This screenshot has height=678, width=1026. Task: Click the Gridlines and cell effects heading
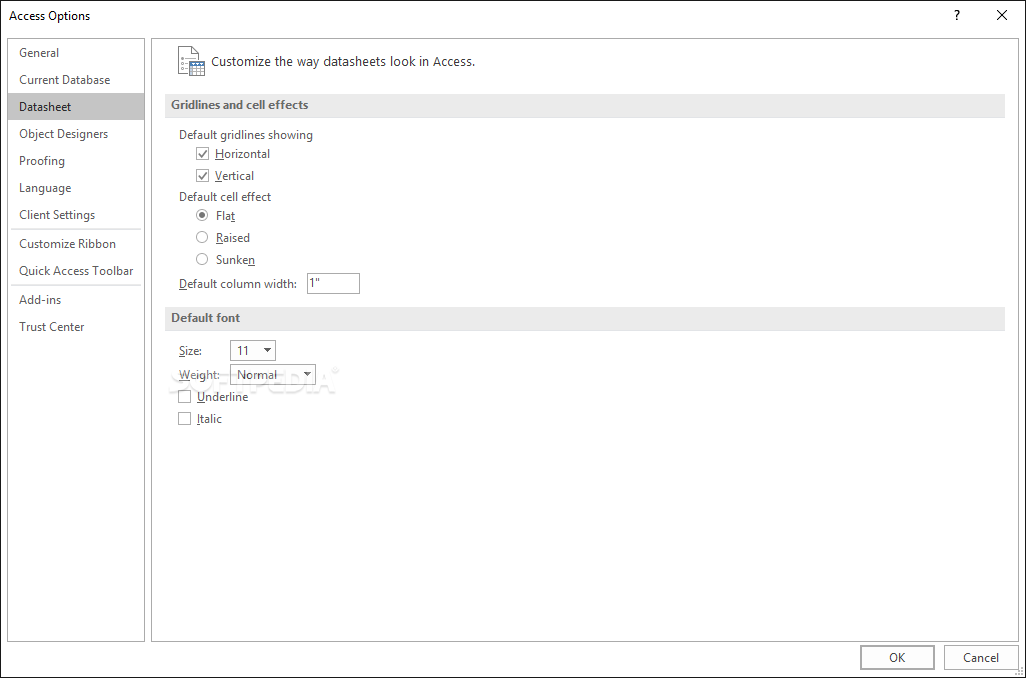pyautogui.click(x=239, y=105)
